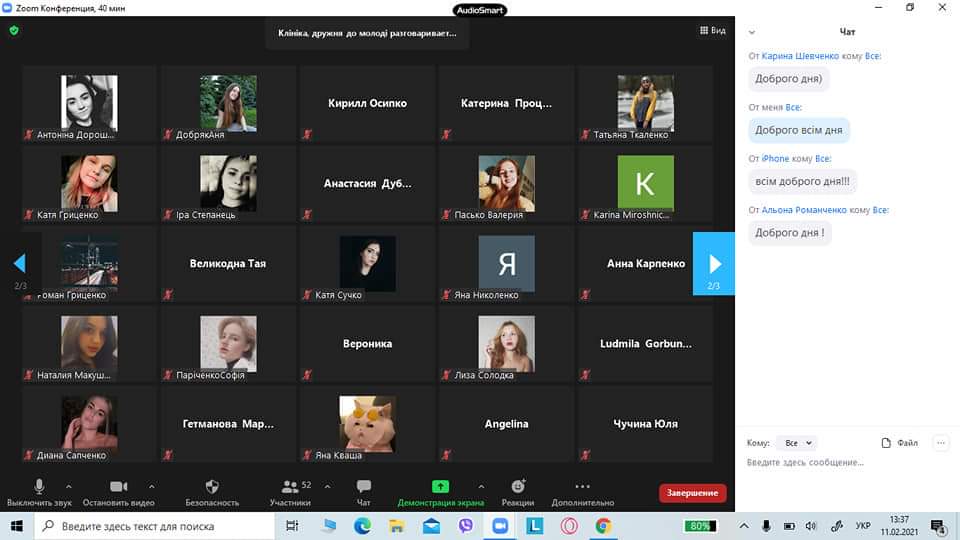960x540 pixels.
Task: Select participant tile Катя Сучко
Action: 367,264
